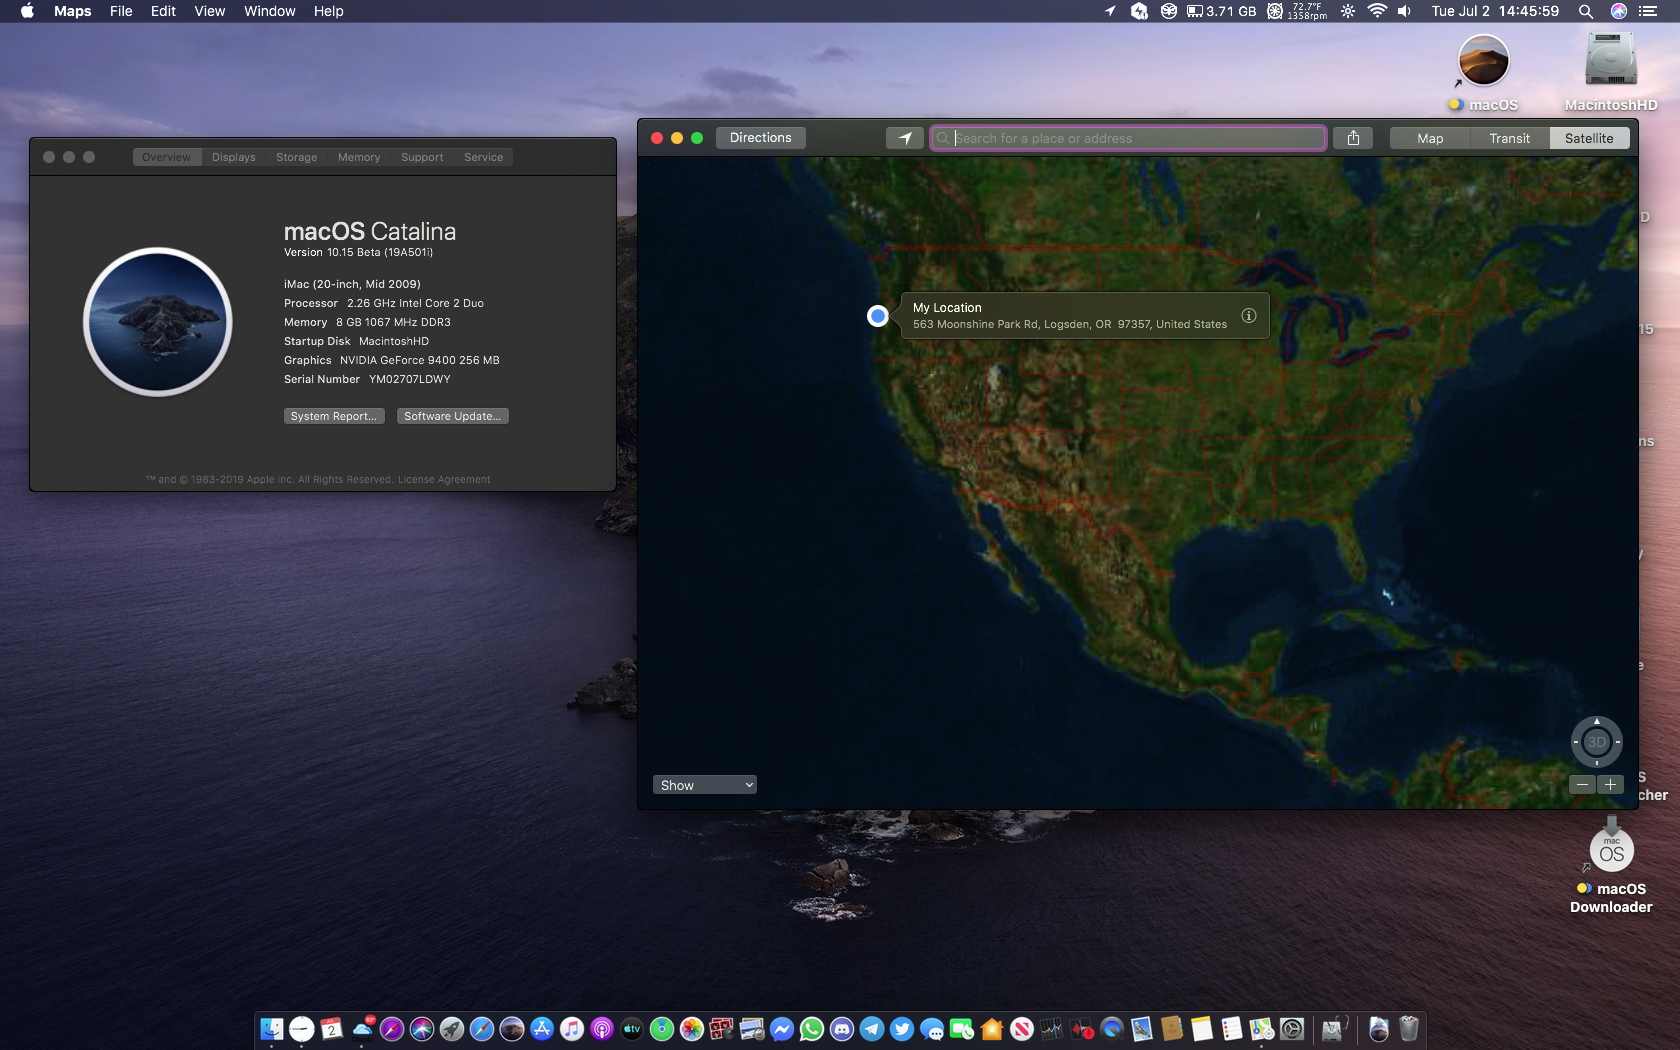This screenshot has height=1050, width=1680.
Task: Click the info icon in My Location callout
Action: point(1249,316)
